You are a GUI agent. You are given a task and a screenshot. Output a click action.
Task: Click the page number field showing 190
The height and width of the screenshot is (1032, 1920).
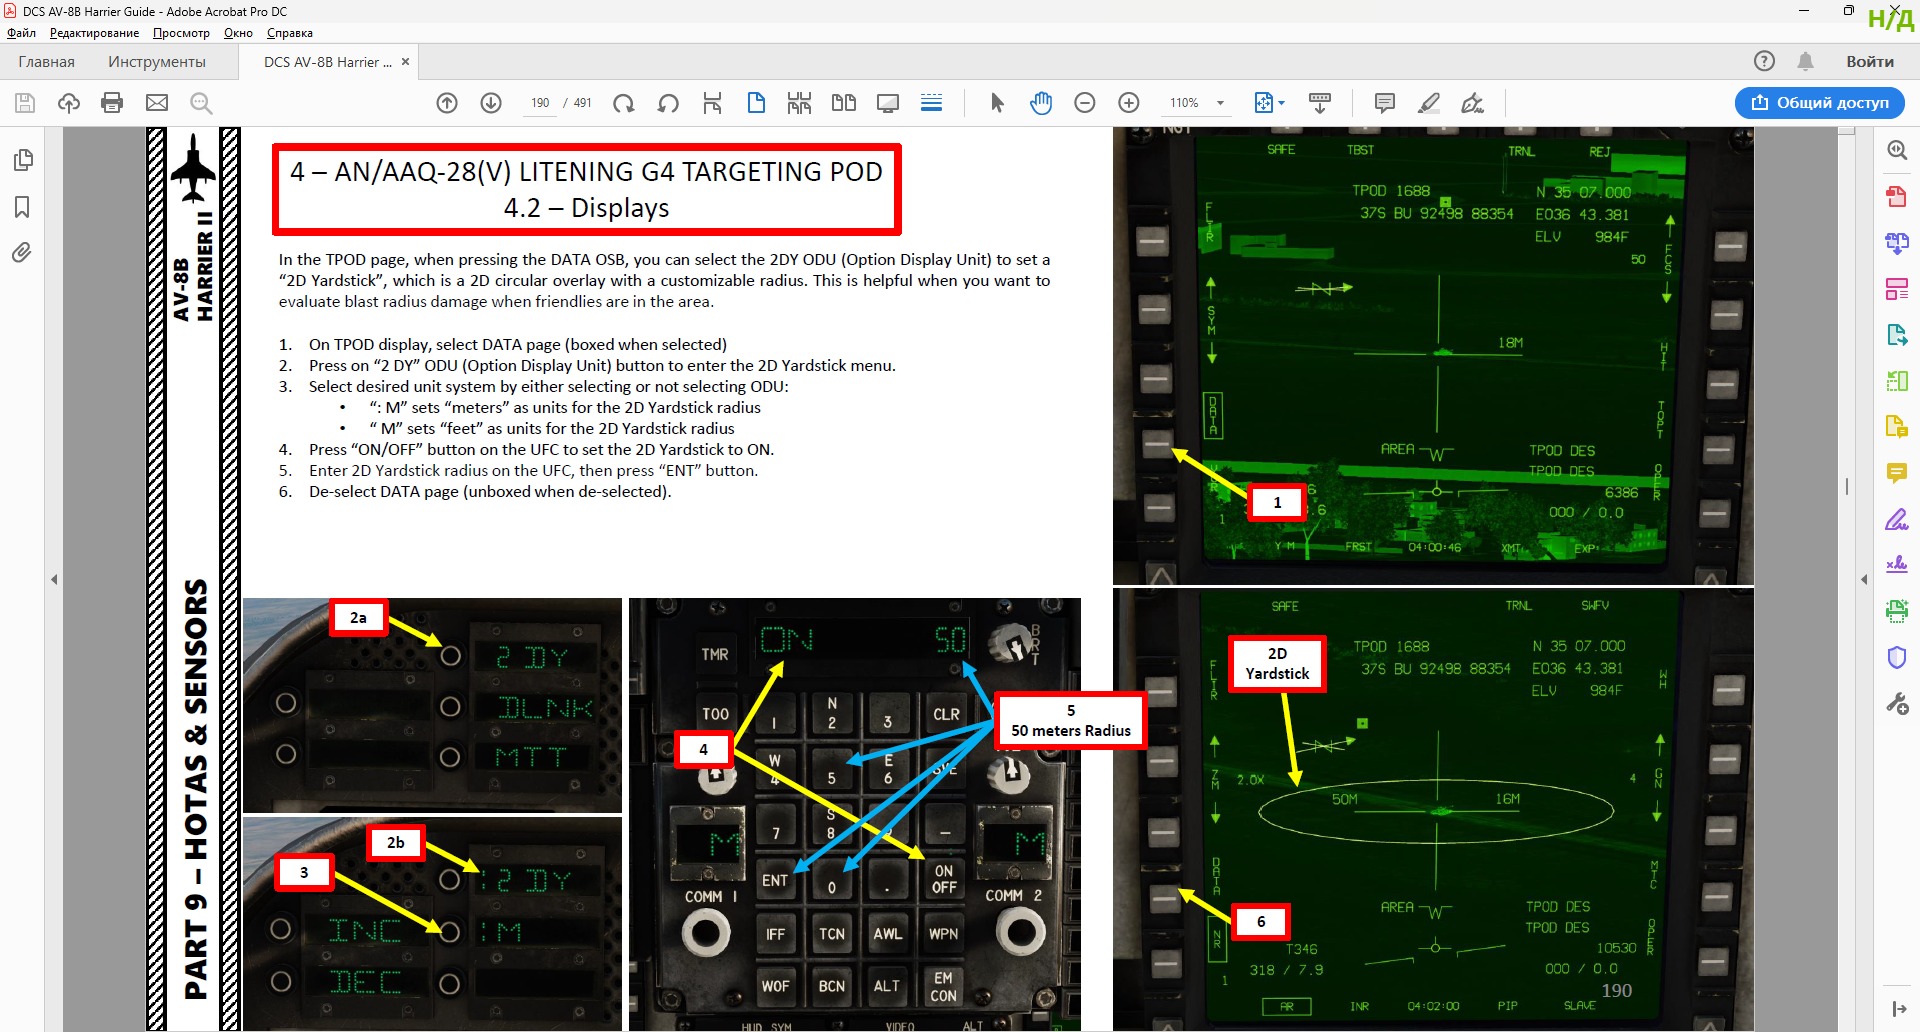540,103
